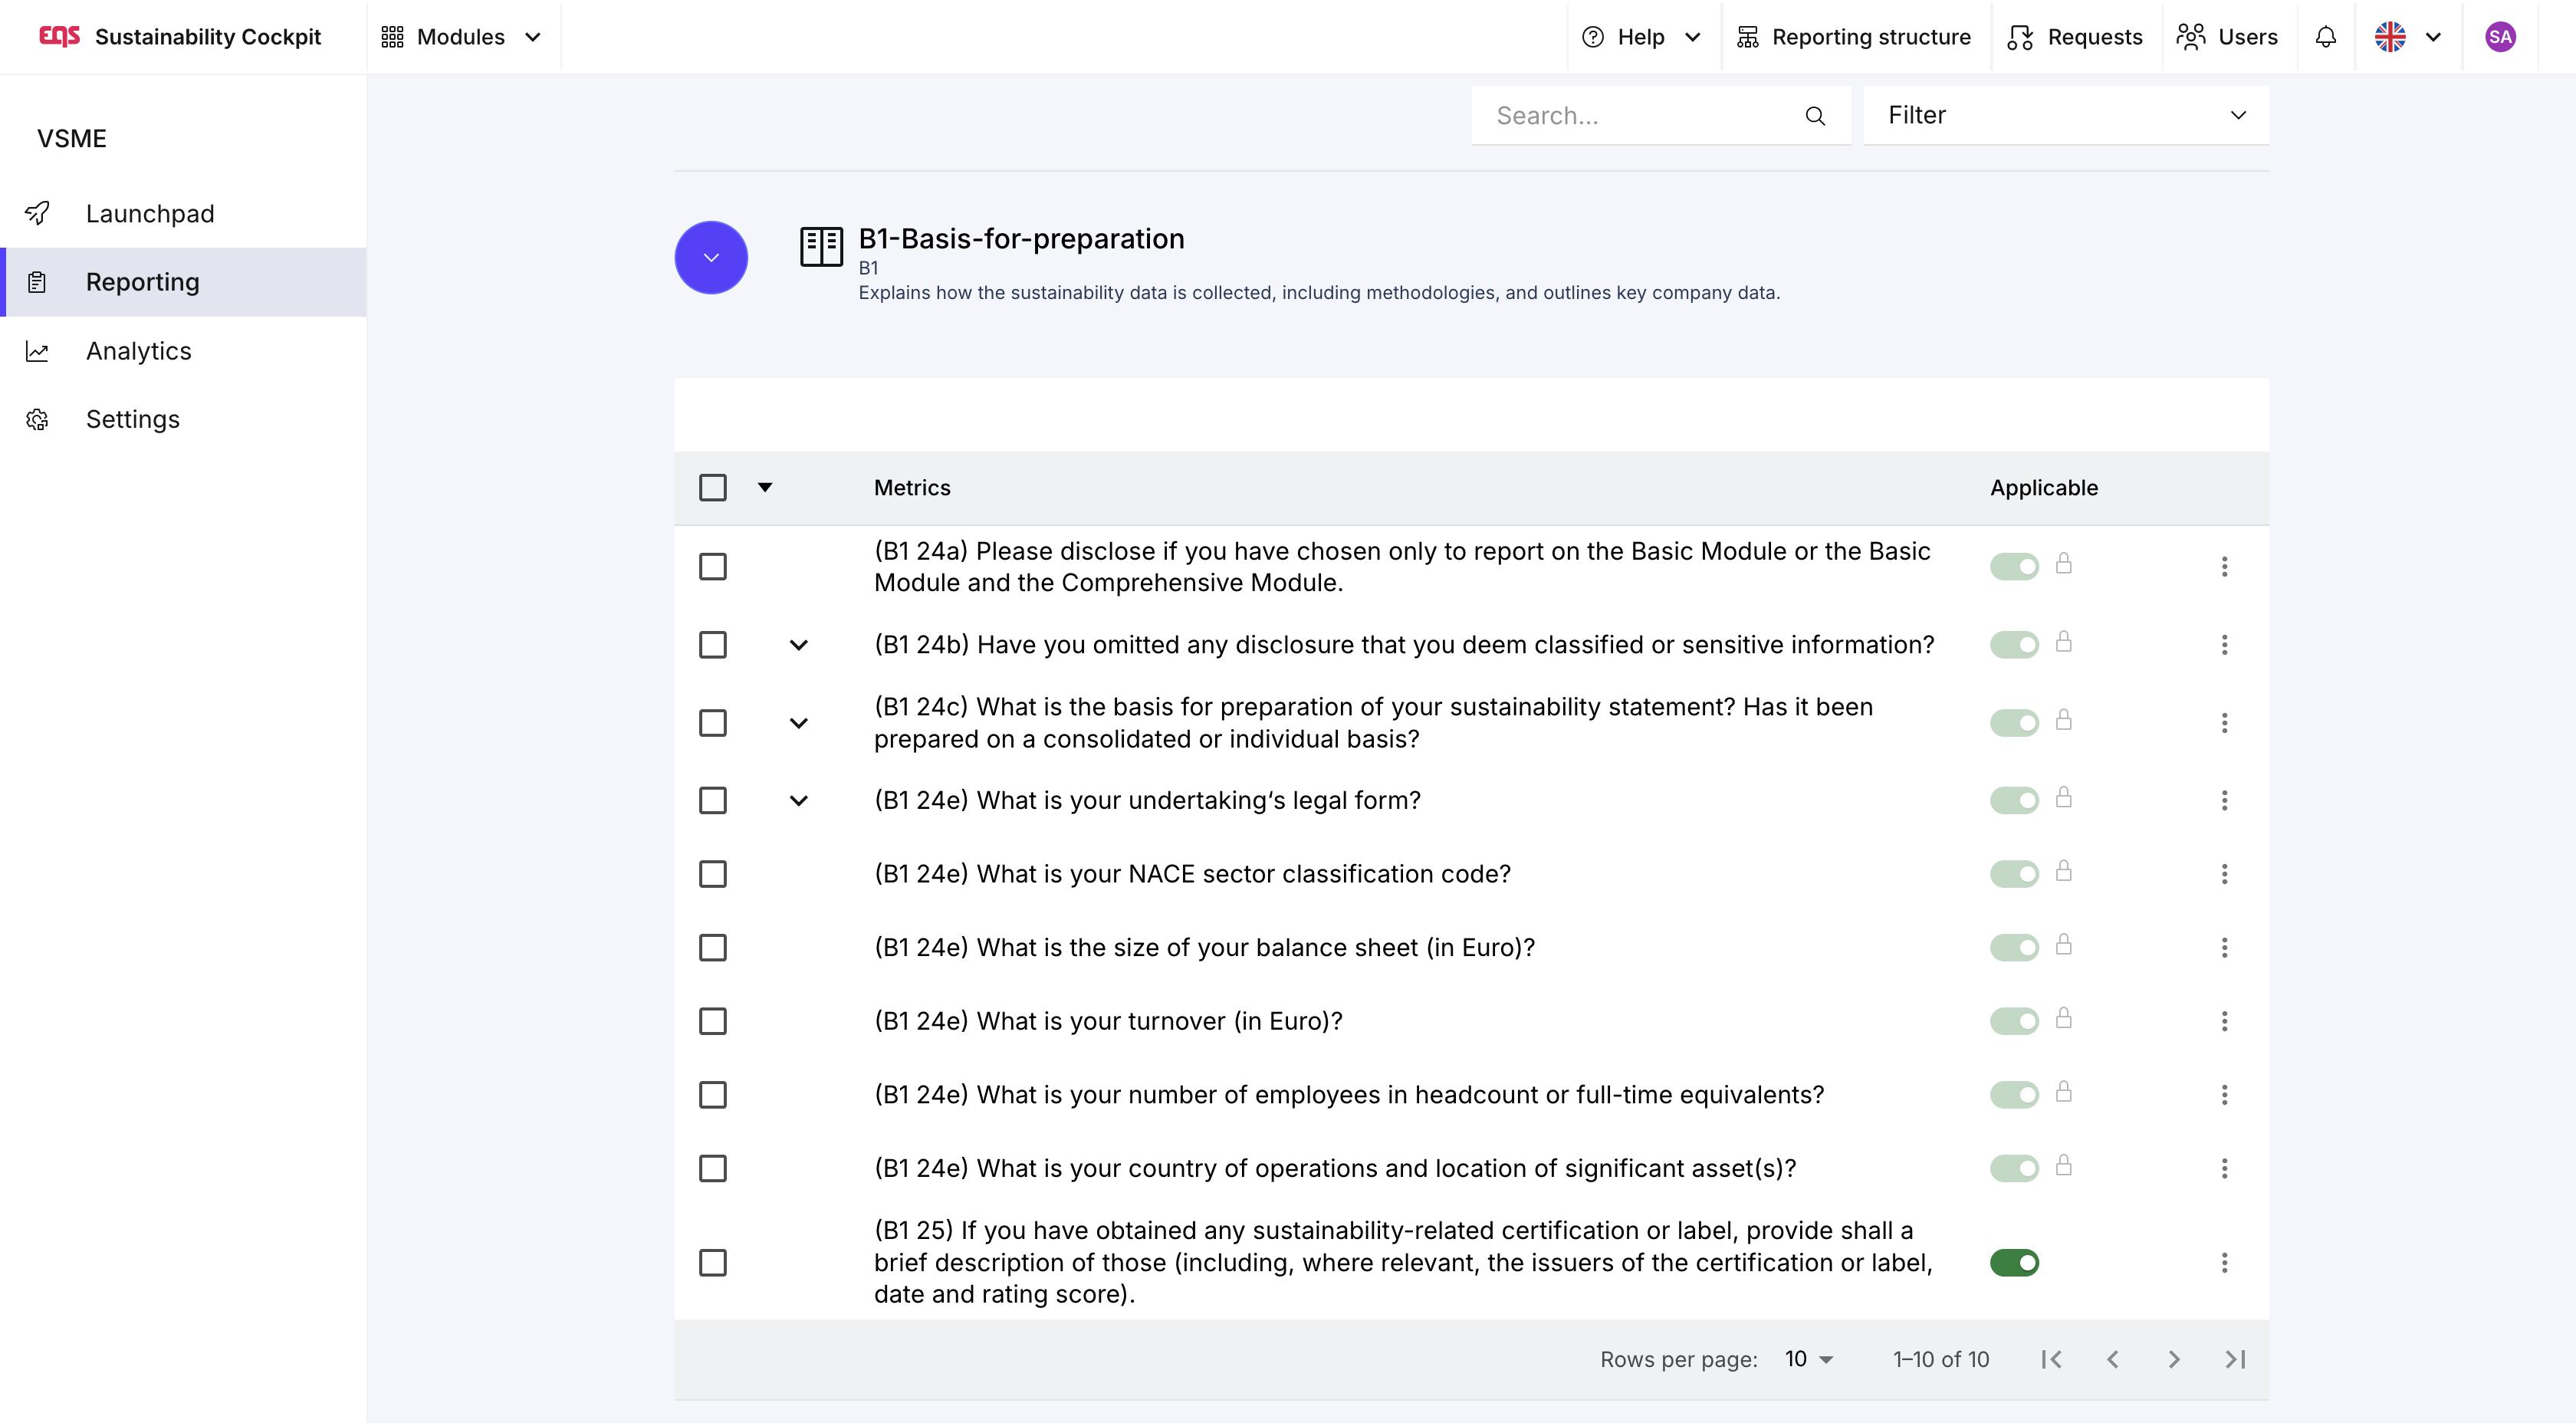Open the Filter dropdown
Image resolution: width=2576 pixels, height=1423 pixels.
coord(2065,115)
